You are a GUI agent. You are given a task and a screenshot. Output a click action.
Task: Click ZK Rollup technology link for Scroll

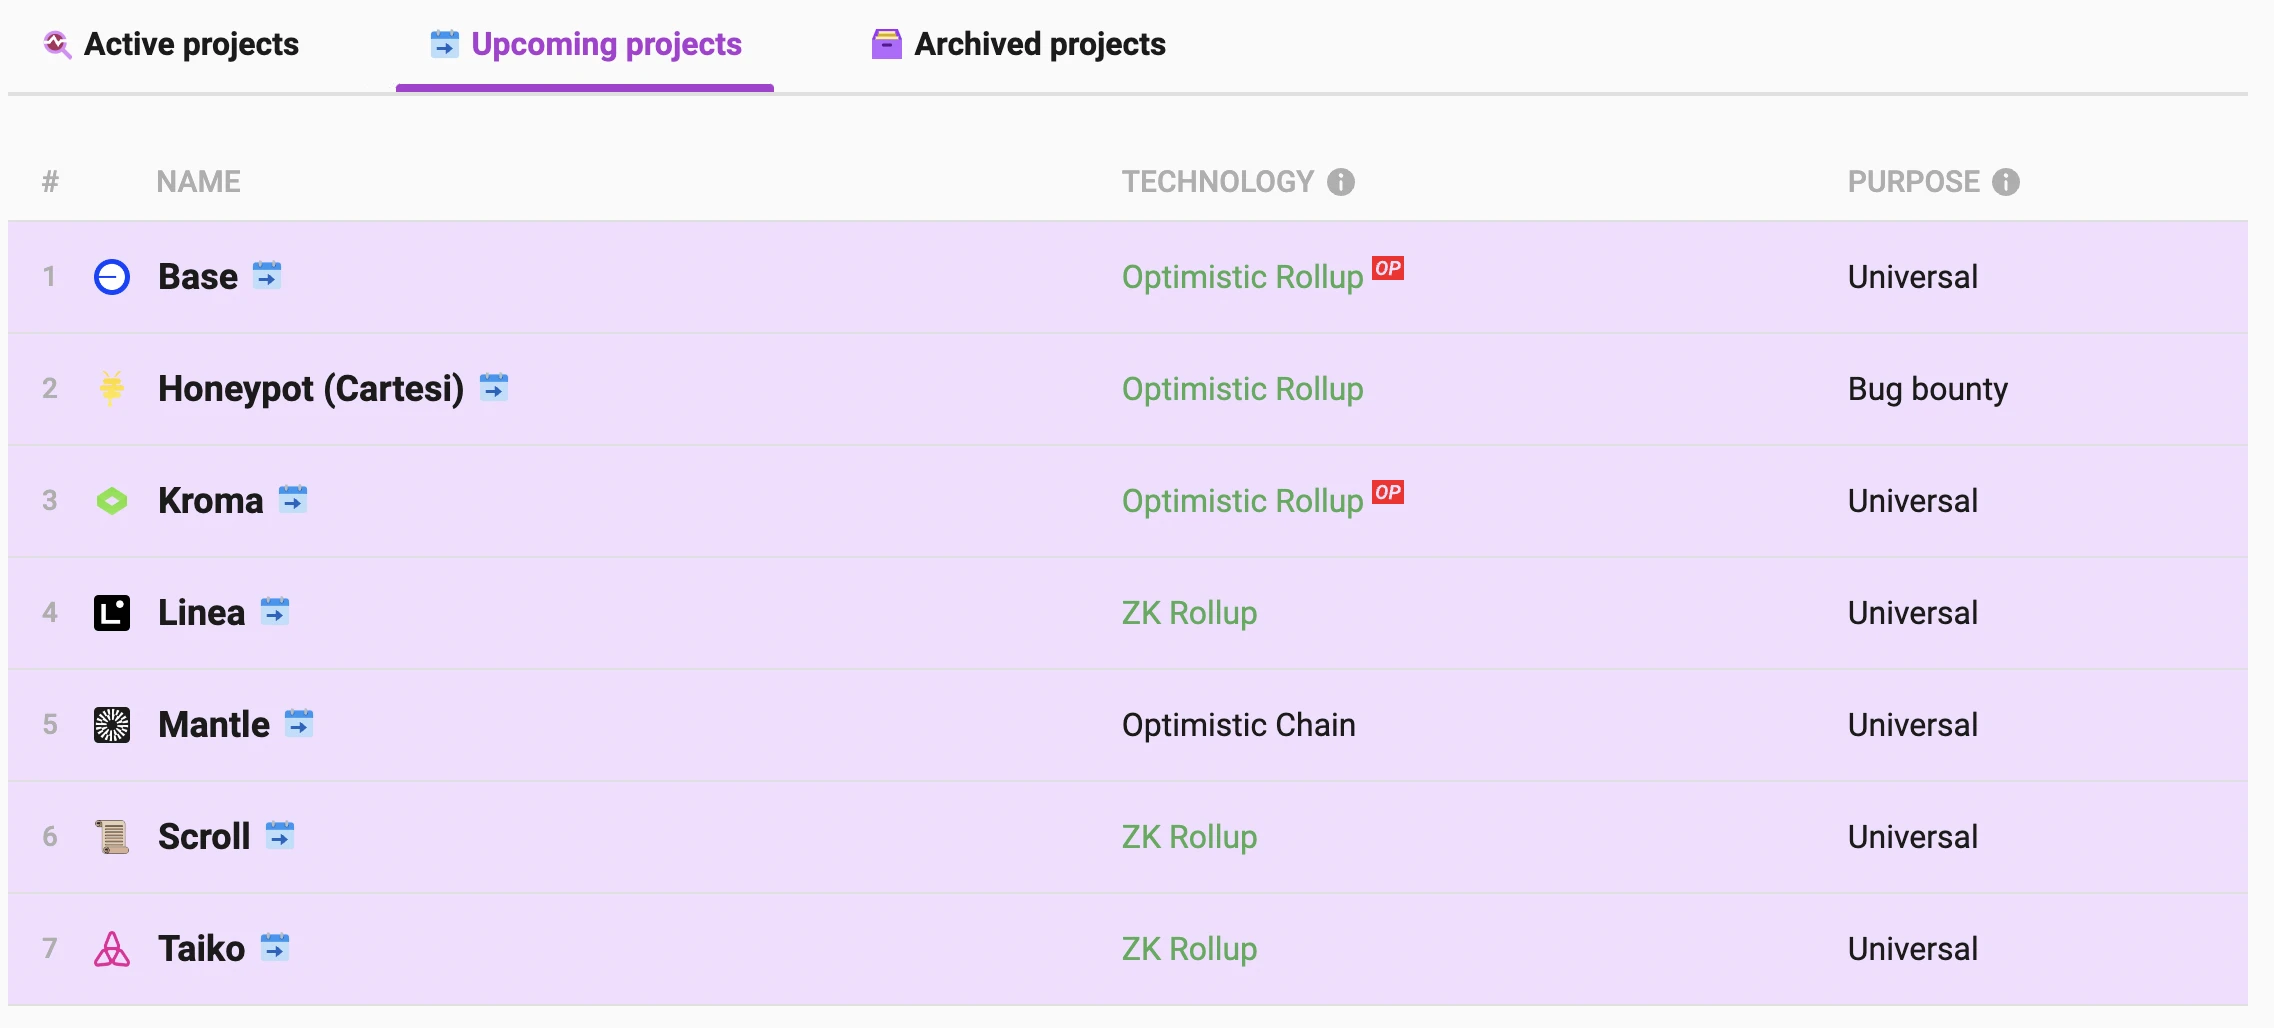tap(1189, 836)
